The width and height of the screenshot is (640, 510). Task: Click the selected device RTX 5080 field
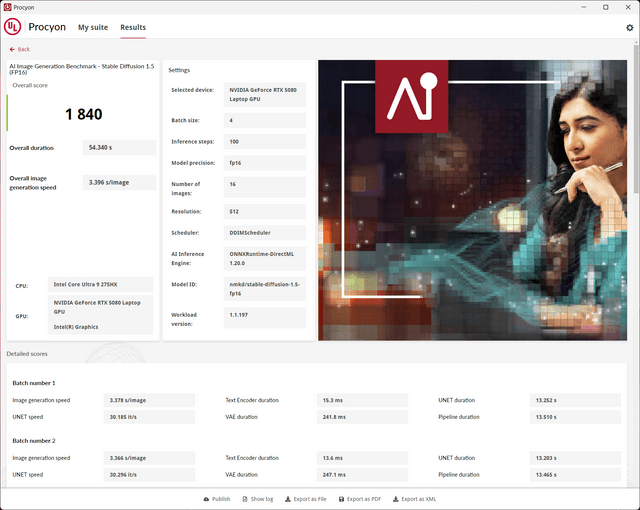pyautogui.click(x=264, y=94)
